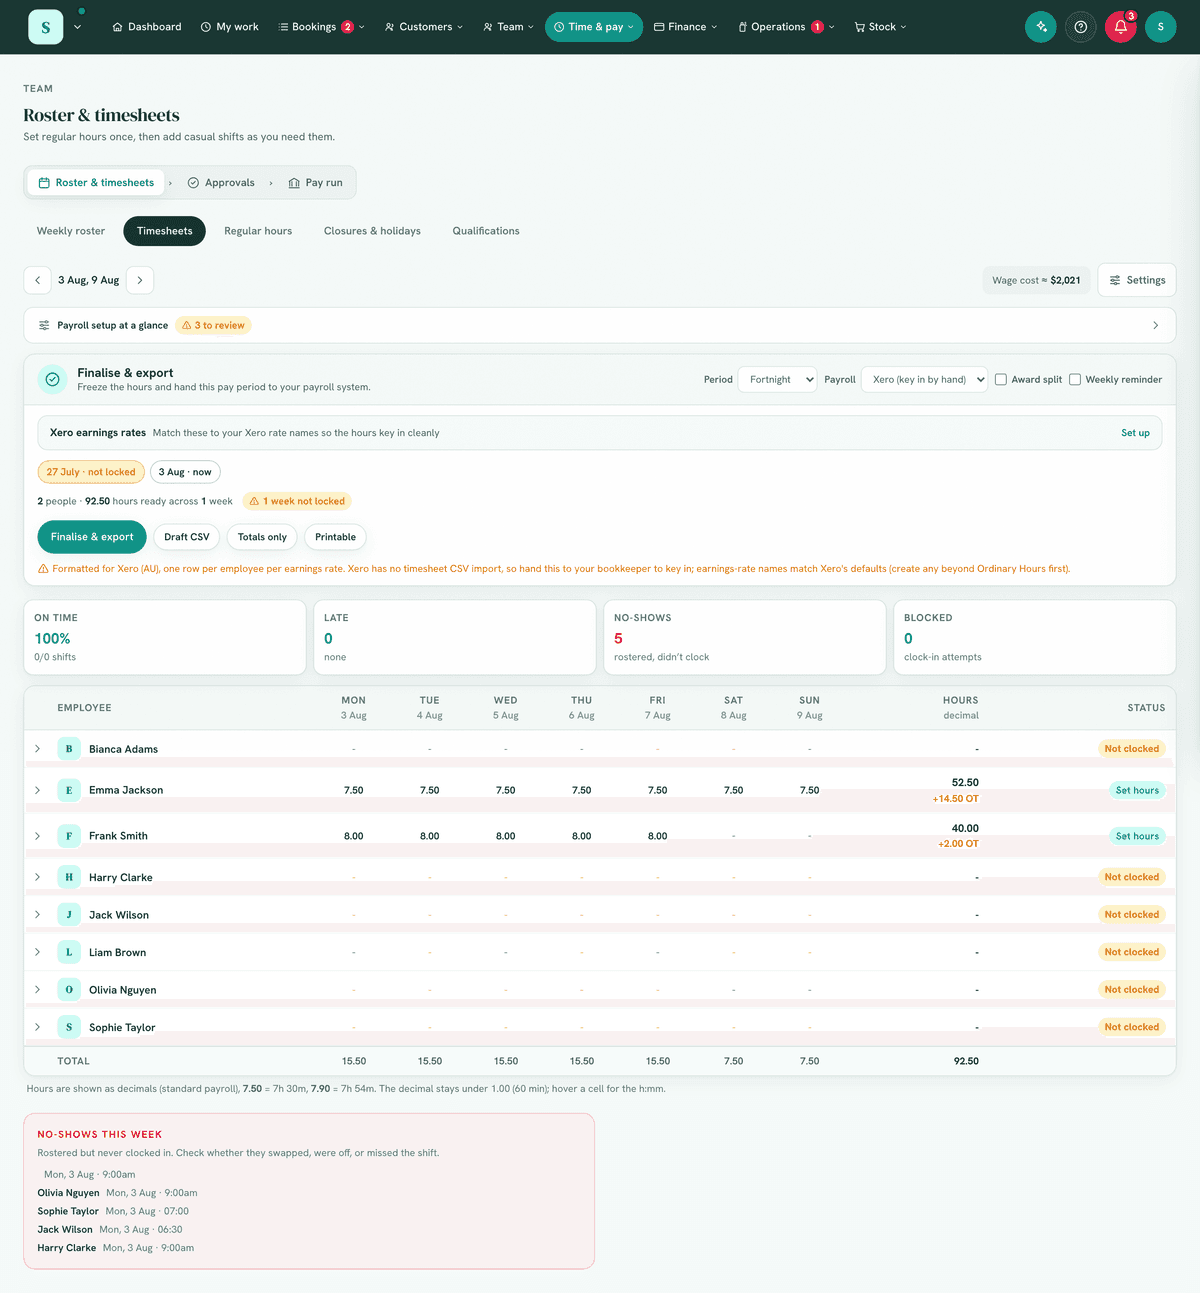Viewport: 1200px width, 1293px height.
Task: Open the Time & pay menu
Action: pos(594,27)
